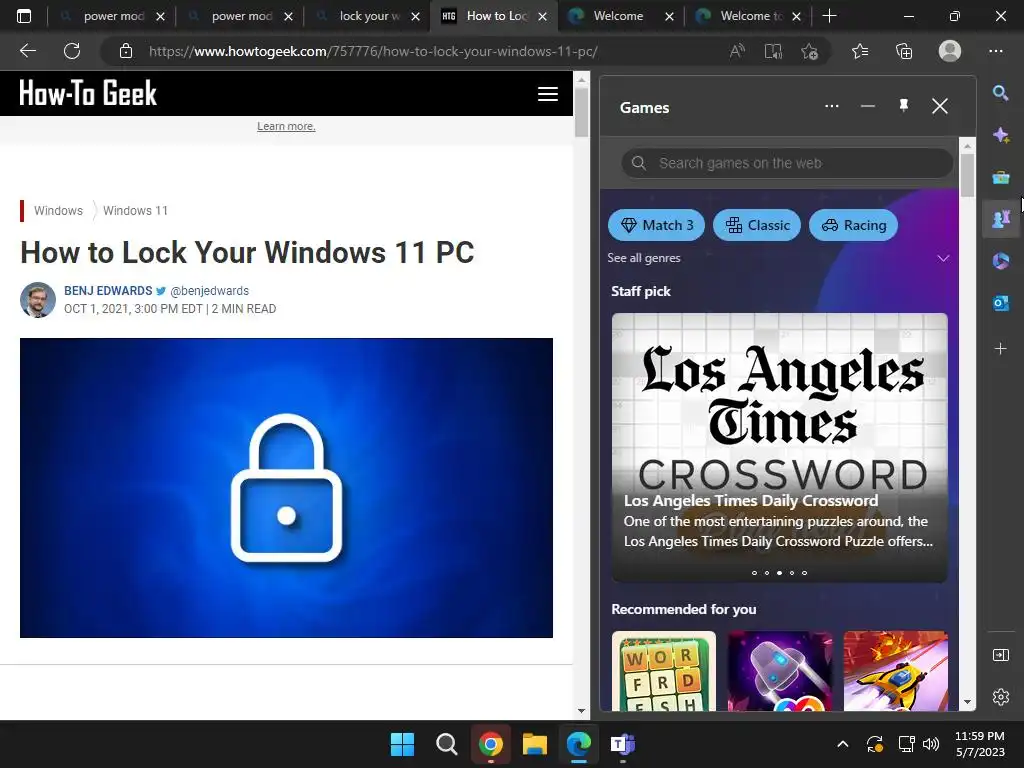Select Classic genre chip
This screenshot has height=768, width=1024.
pyautogui.click(x=757, y=225)
